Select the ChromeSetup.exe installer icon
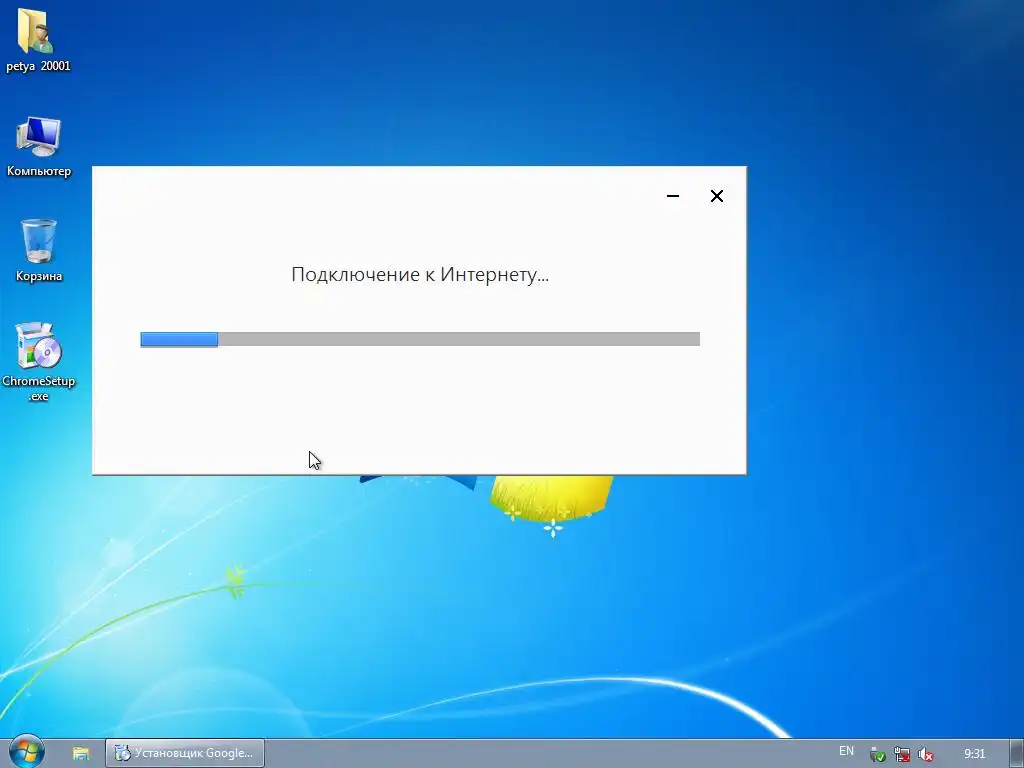1024x768 pixels. (x=39, y=361)
